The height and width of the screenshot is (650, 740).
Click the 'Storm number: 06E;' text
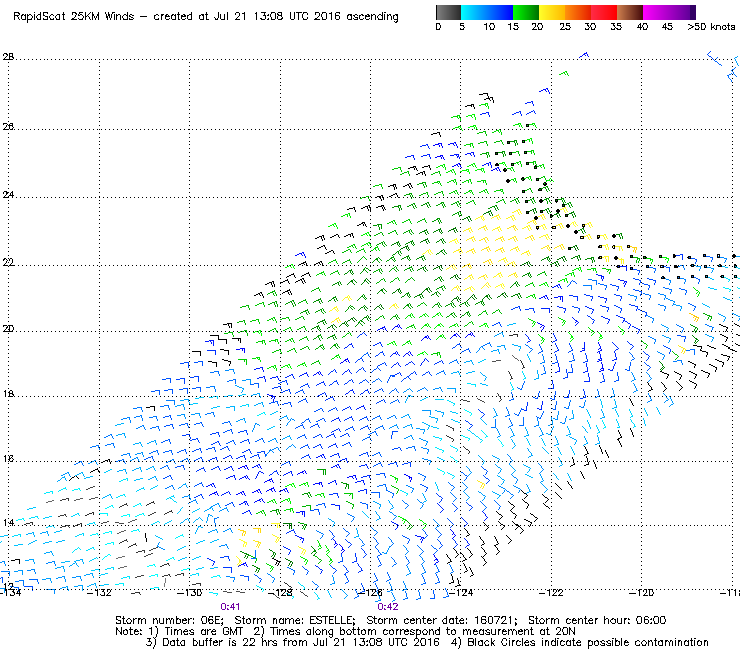point(170,620)
